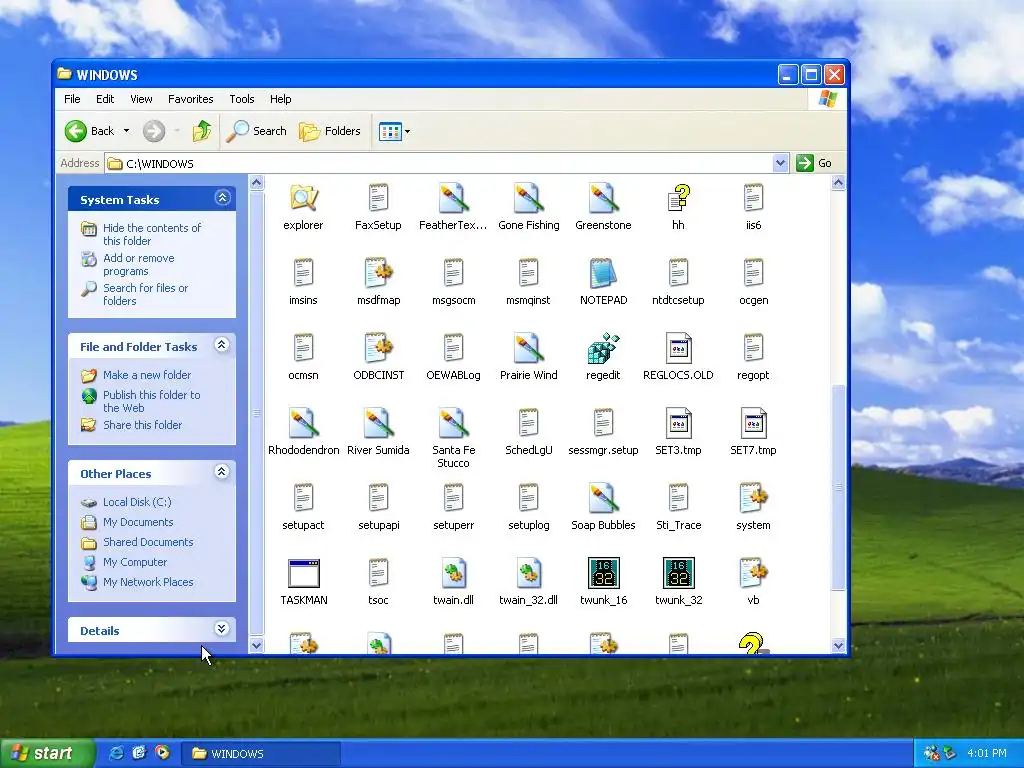Select the twunk_16 application icon

603,573
